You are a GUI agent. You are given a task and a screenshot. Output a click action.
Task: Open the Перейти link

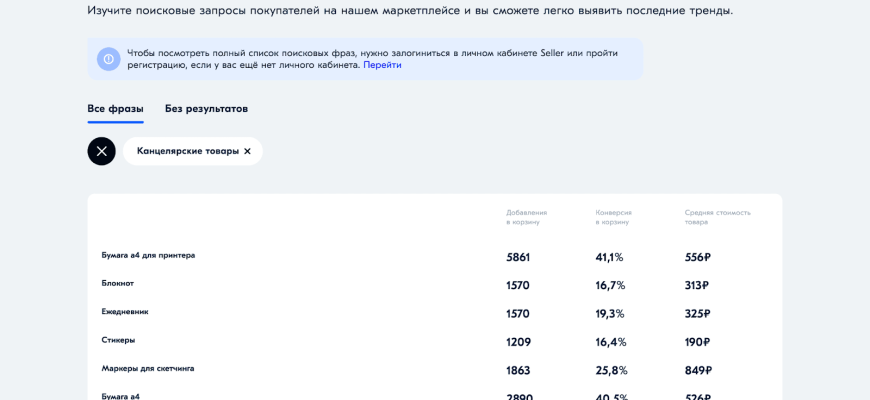click(x=382, y=65)
